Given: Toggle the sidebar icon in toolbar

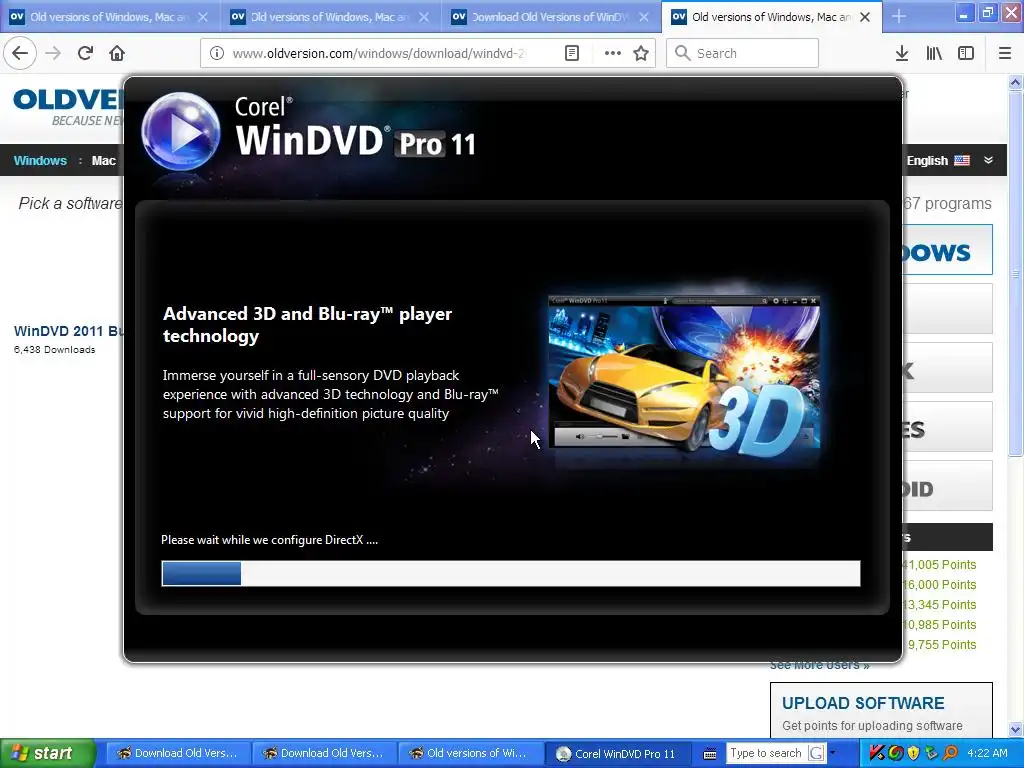Looking at the screenshot, I should coord(966,53).
